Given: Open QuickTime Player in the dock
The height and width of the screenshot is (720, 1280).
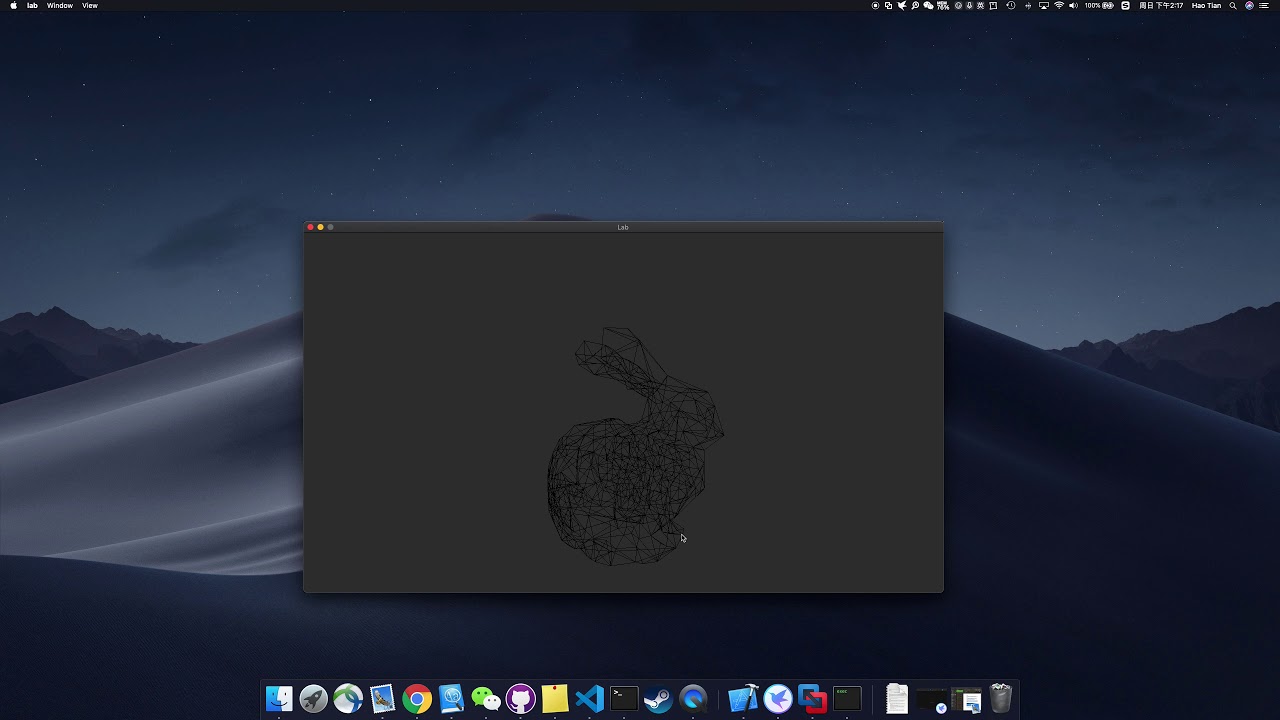Looking at the screenshot, I should tap(693, 698).
